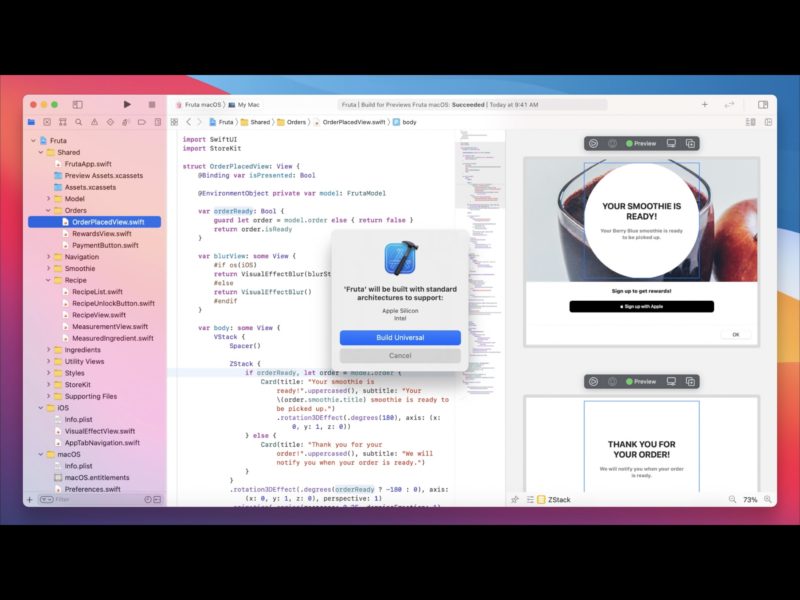The image size is (800, 600).
Task: Open the Orders segment of jump bar
Action: click(x=292, y=122)
